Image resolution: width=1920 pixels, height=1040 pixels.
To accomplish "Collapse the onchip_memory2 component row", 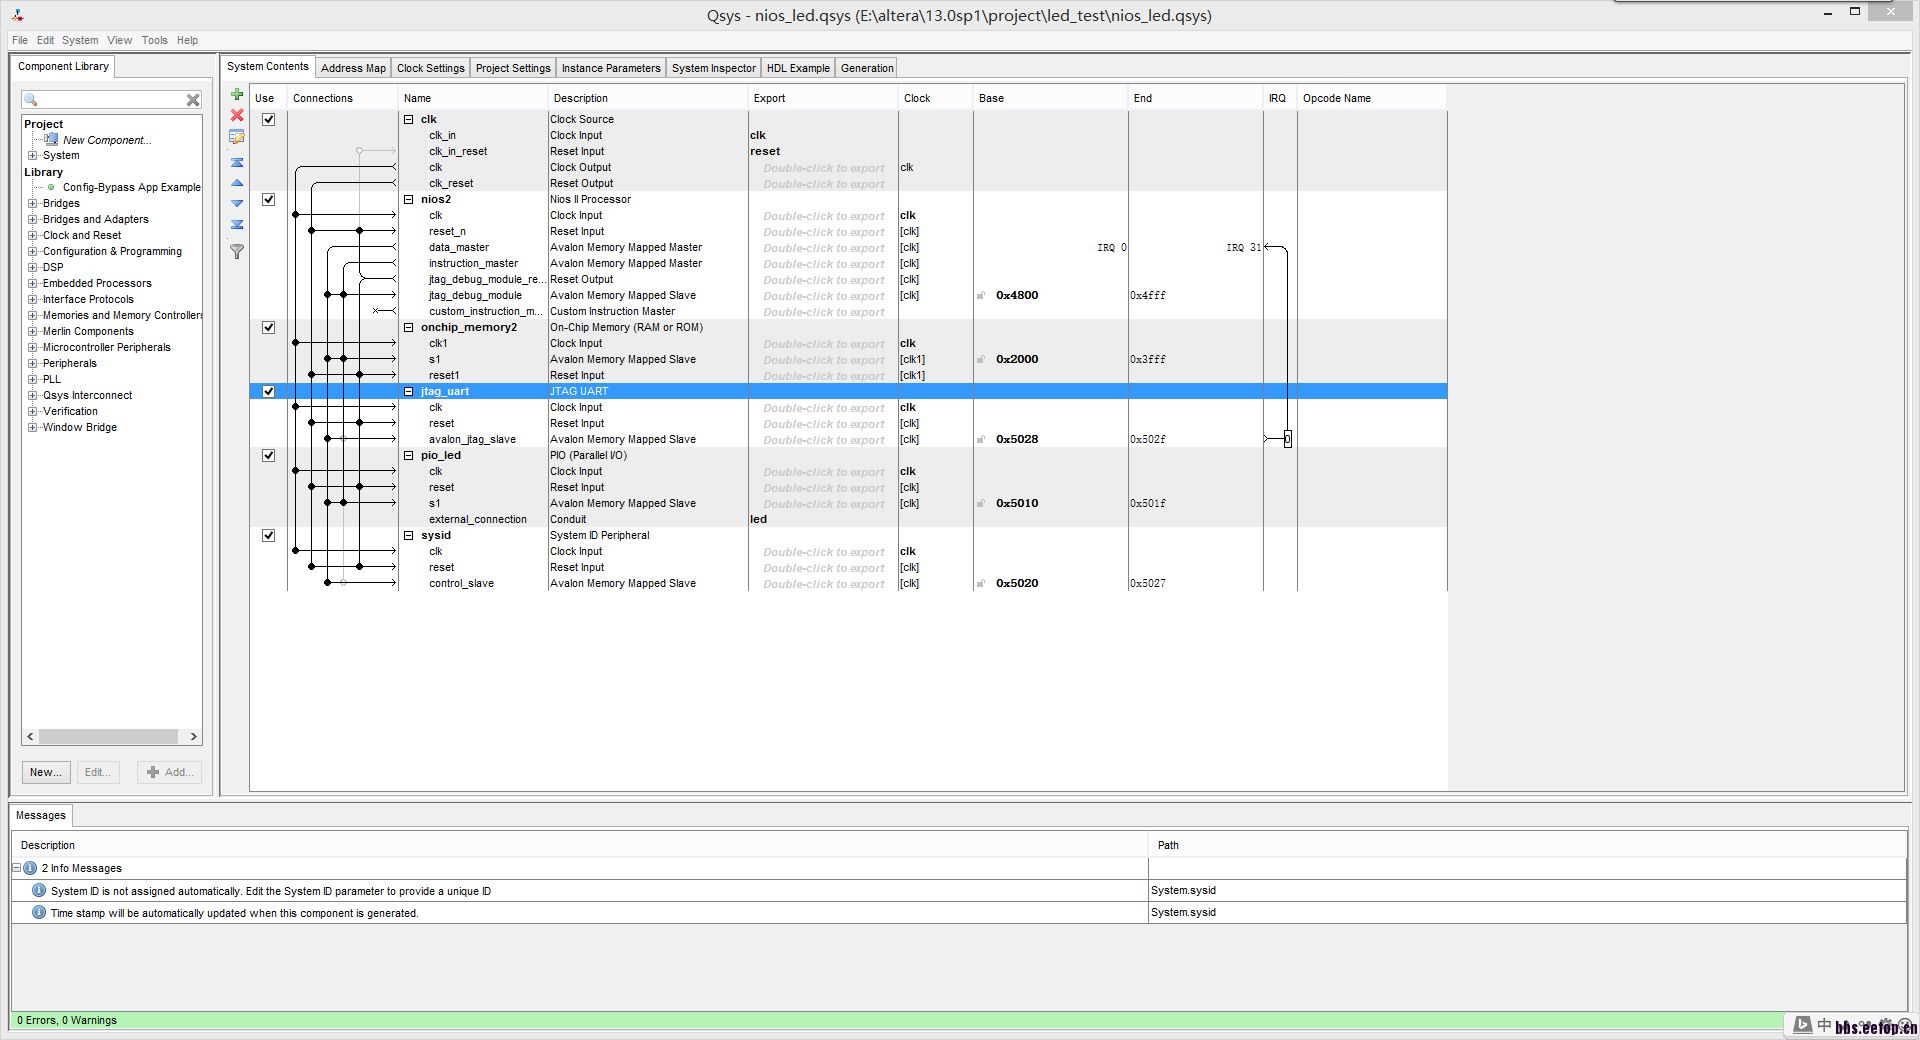I will click(x=408, y=327).
